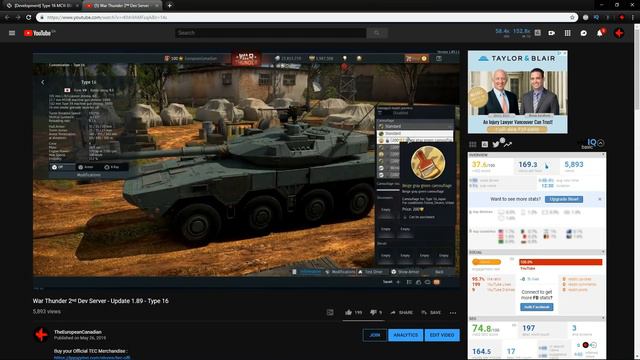The image size is (640, 360).
Task: Open the TheEuropeanCanadian channel avatar
Action: (41, 335)
